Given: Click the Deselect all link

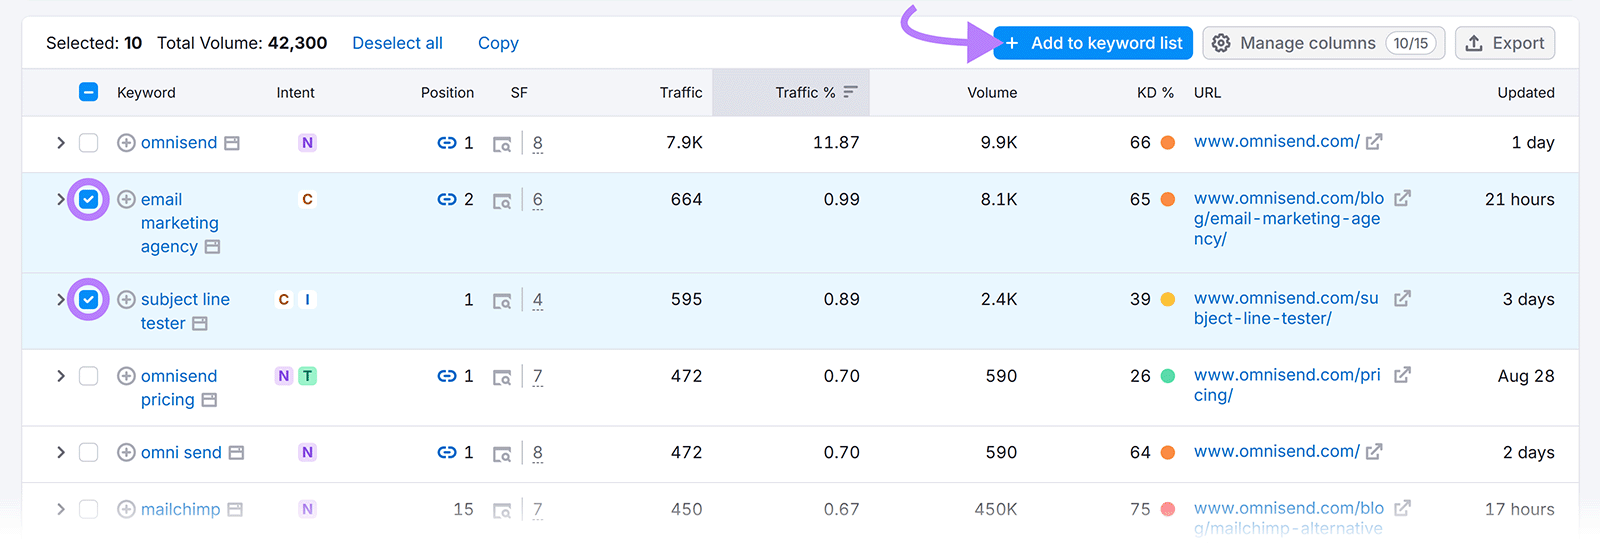Looking at the screenshot, I should (x=397, y=43).
